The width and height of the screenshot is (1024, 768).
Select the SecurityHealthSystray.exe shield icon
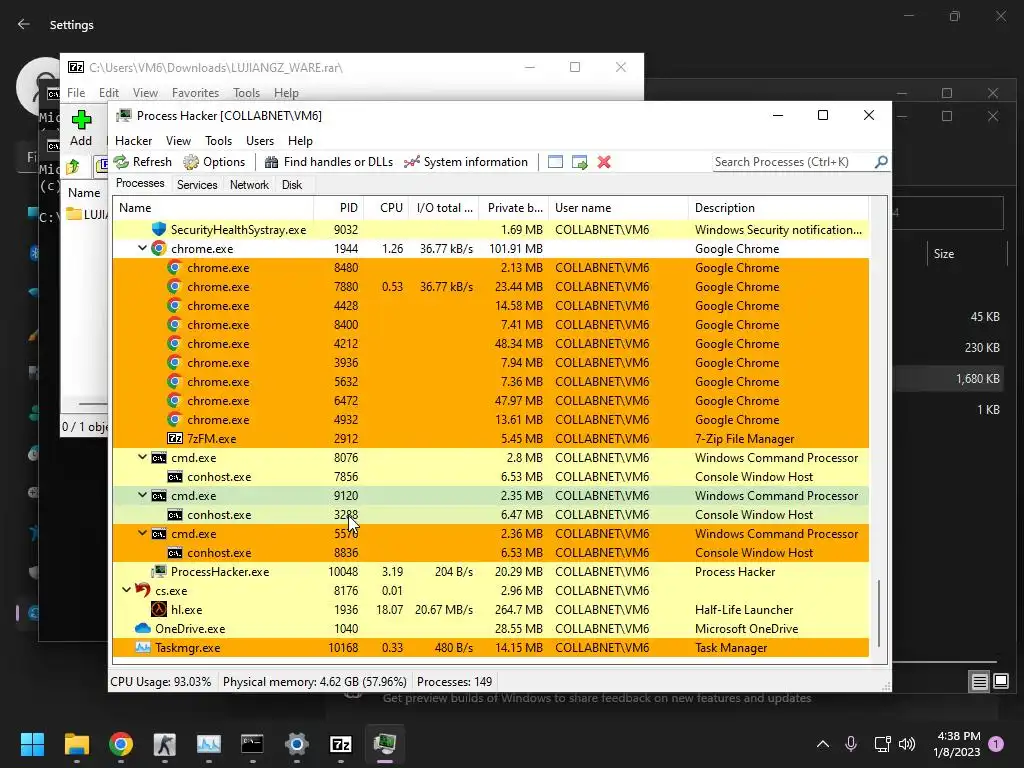coord(159,229)
